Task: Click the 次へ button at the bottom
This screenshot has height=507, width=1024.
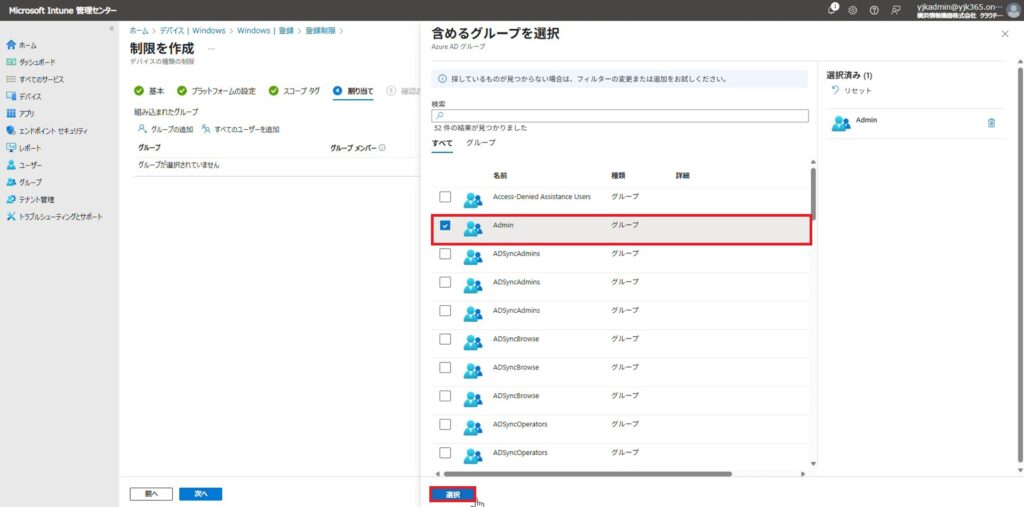Action: (200, 494)
